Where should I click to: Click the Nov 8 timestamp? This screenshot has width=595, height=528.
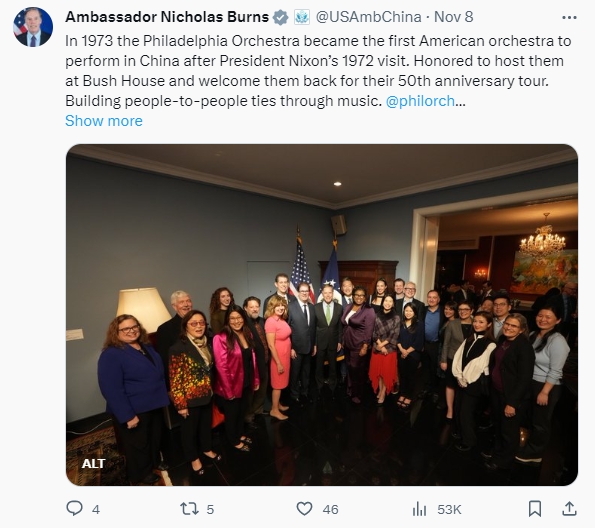[453, 17]
